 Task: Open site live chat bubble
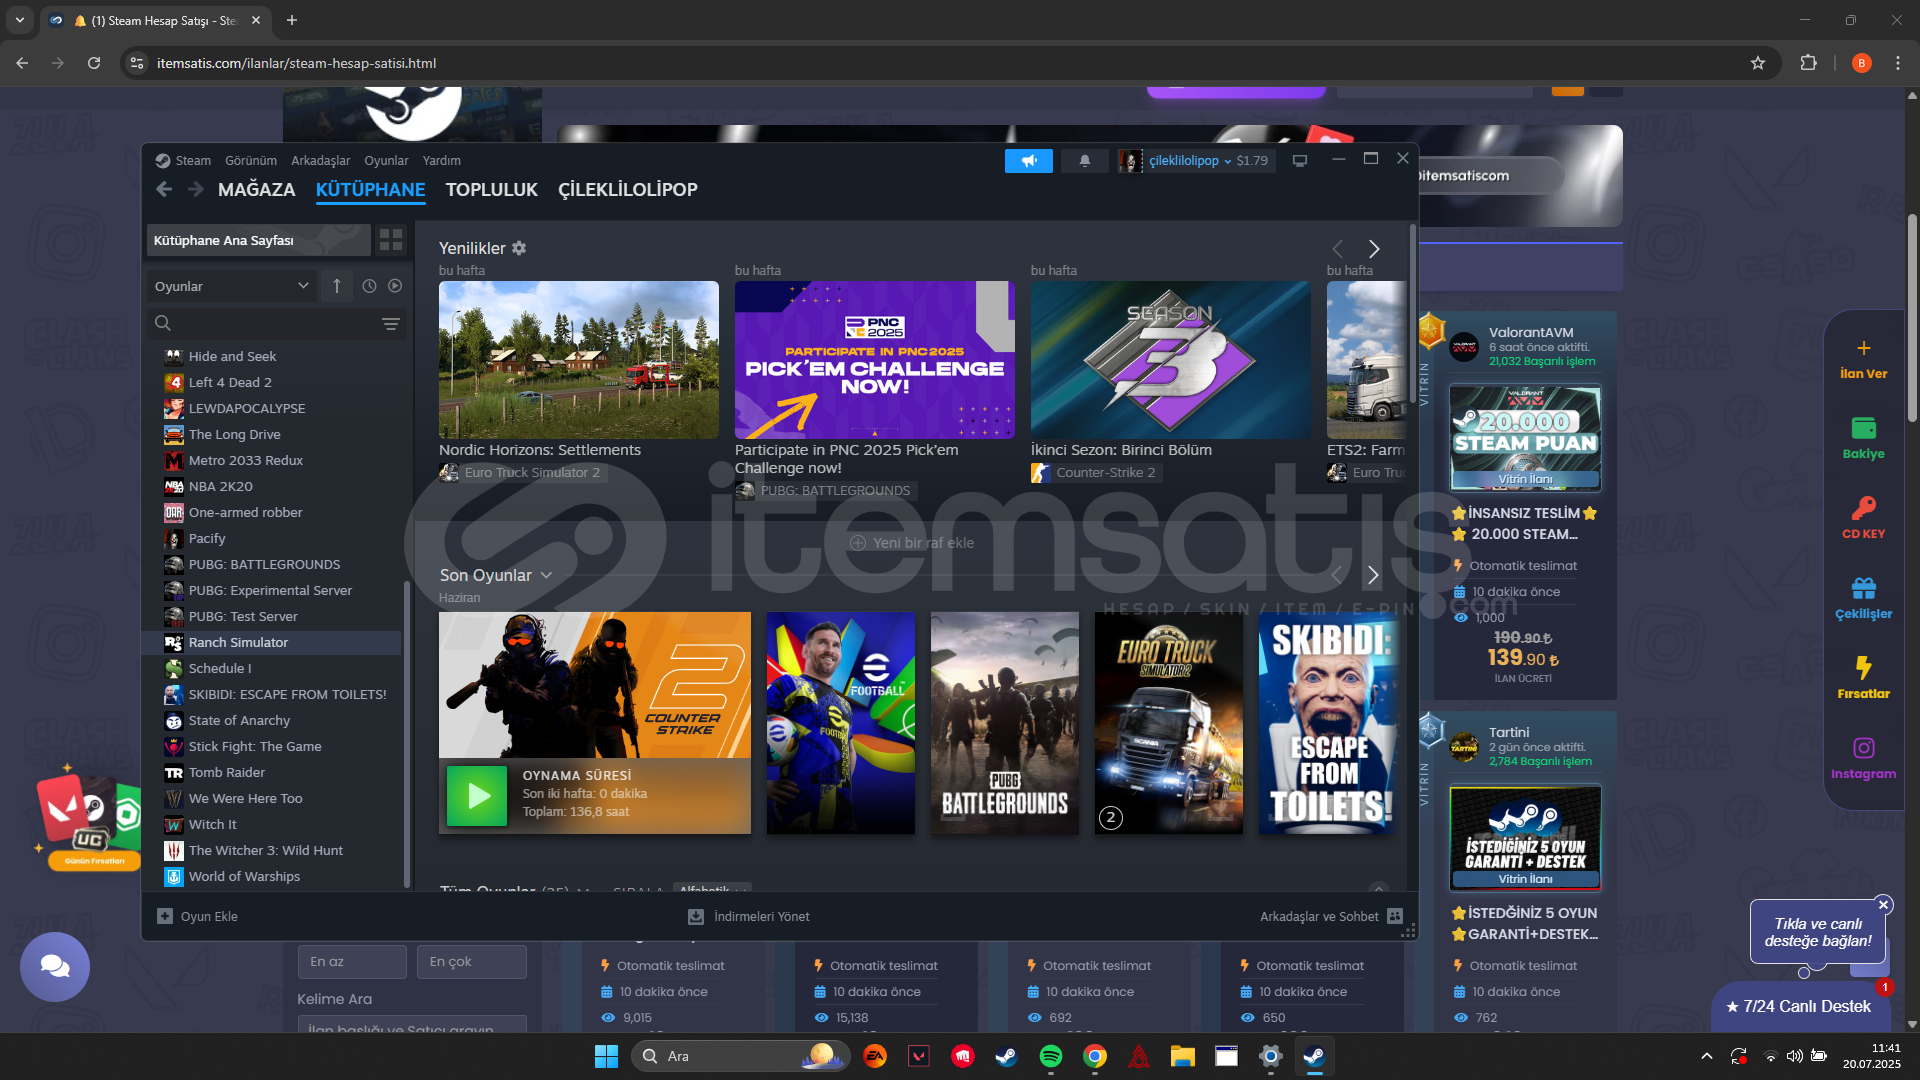point(55,967)
